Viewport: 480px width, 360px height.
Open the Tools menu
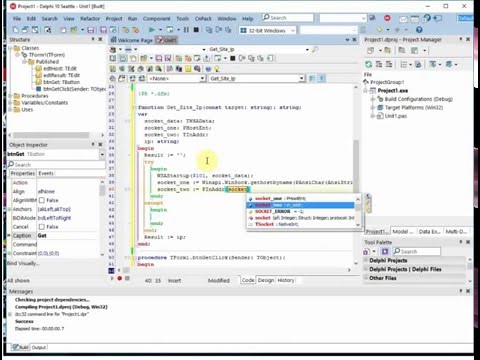(182, 19)
